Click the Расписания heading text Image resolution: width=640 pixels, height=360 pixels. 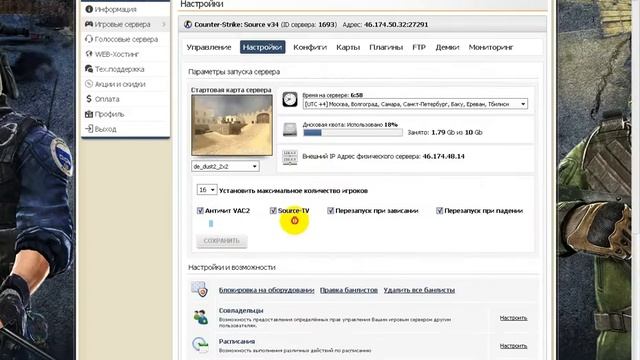pyautogui.click(x=237, y=341)
